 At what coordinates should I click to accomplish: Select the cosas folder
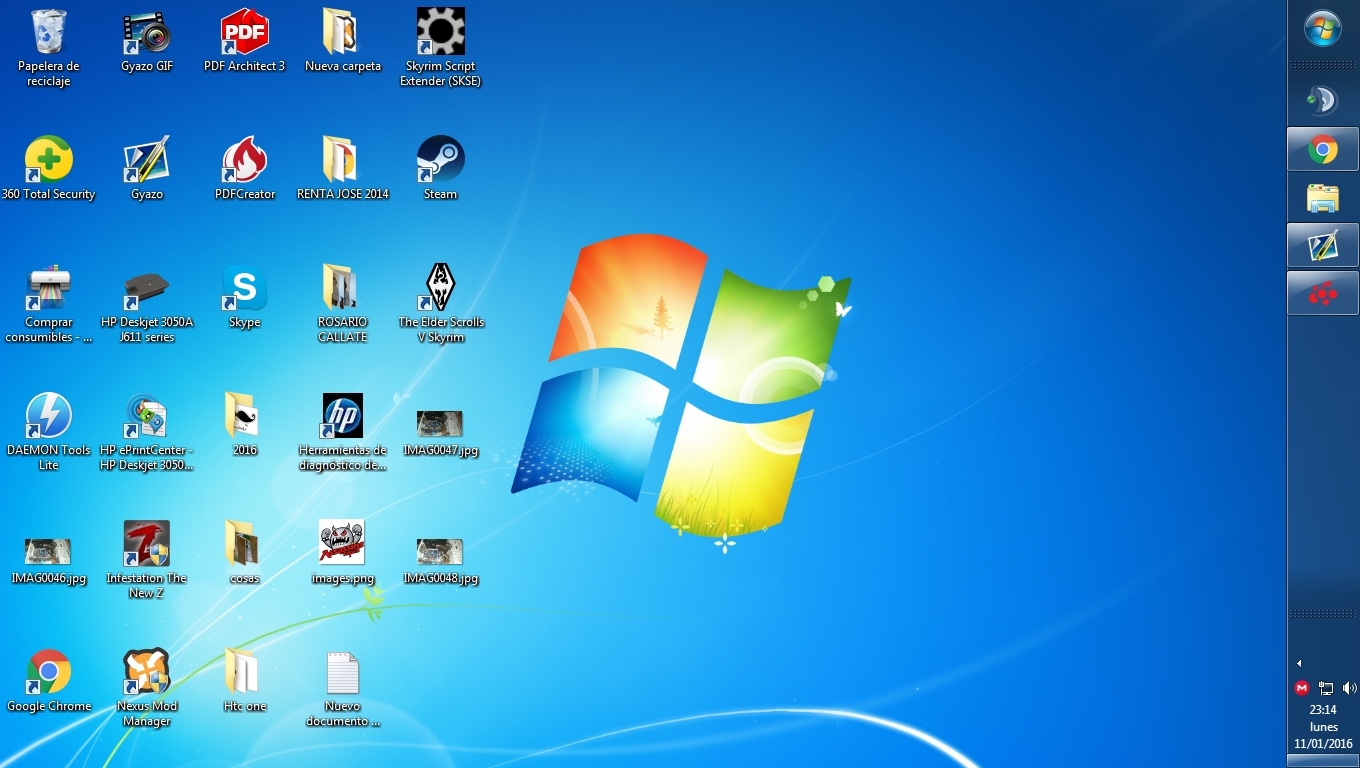click(245, 553)
